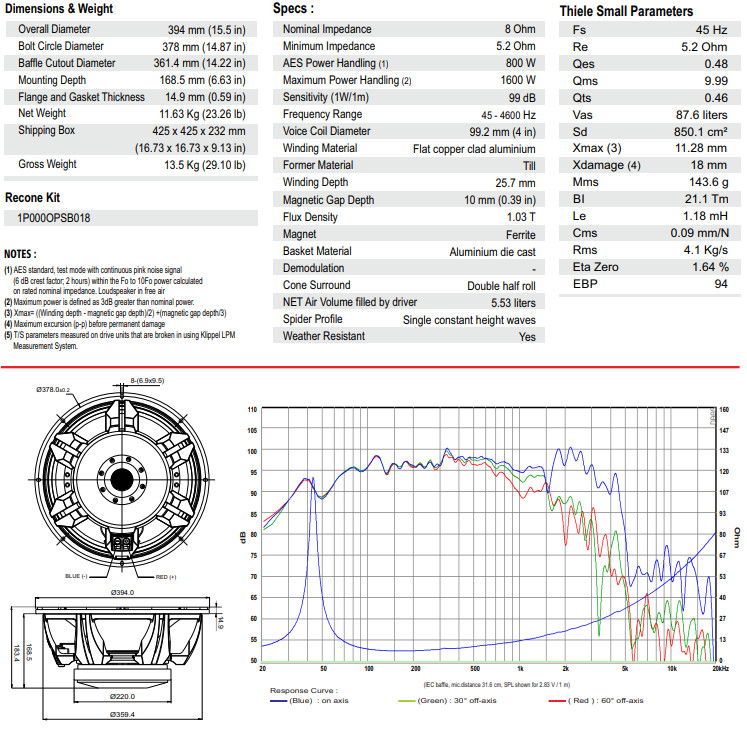Click the Net Weight value '11.63 Kg (23.26 lb)'

[x=202, y=114]
